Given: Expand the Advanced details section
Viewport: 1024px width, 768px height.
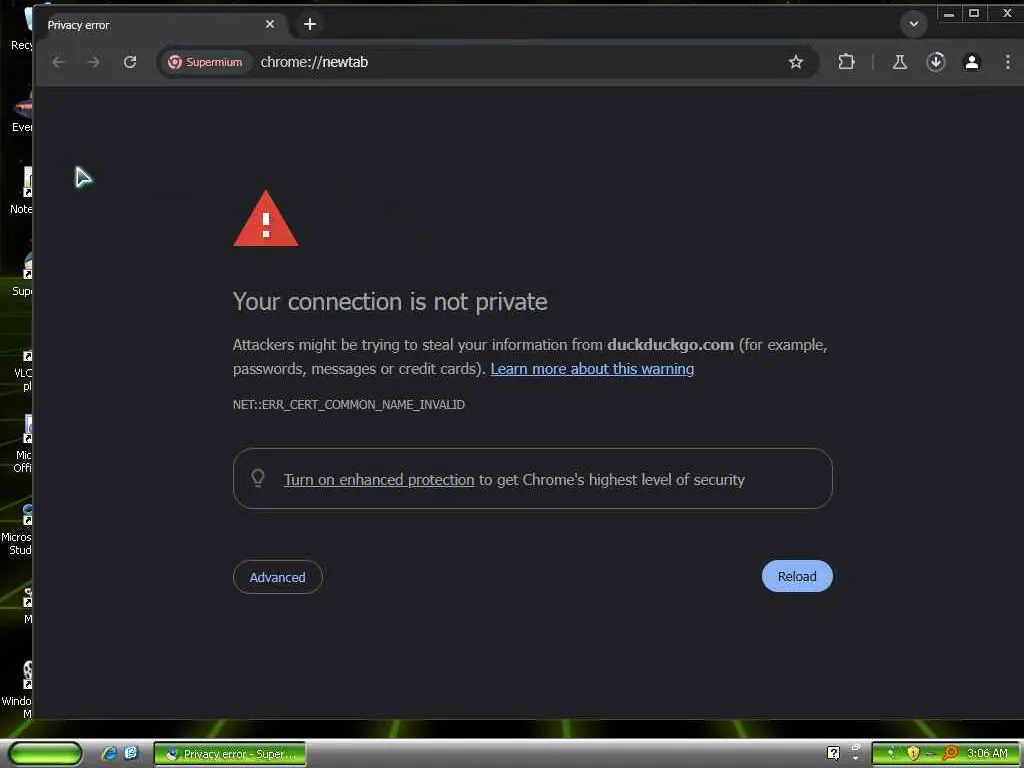Looking at the screenshot, I should (x=278, y=577).
